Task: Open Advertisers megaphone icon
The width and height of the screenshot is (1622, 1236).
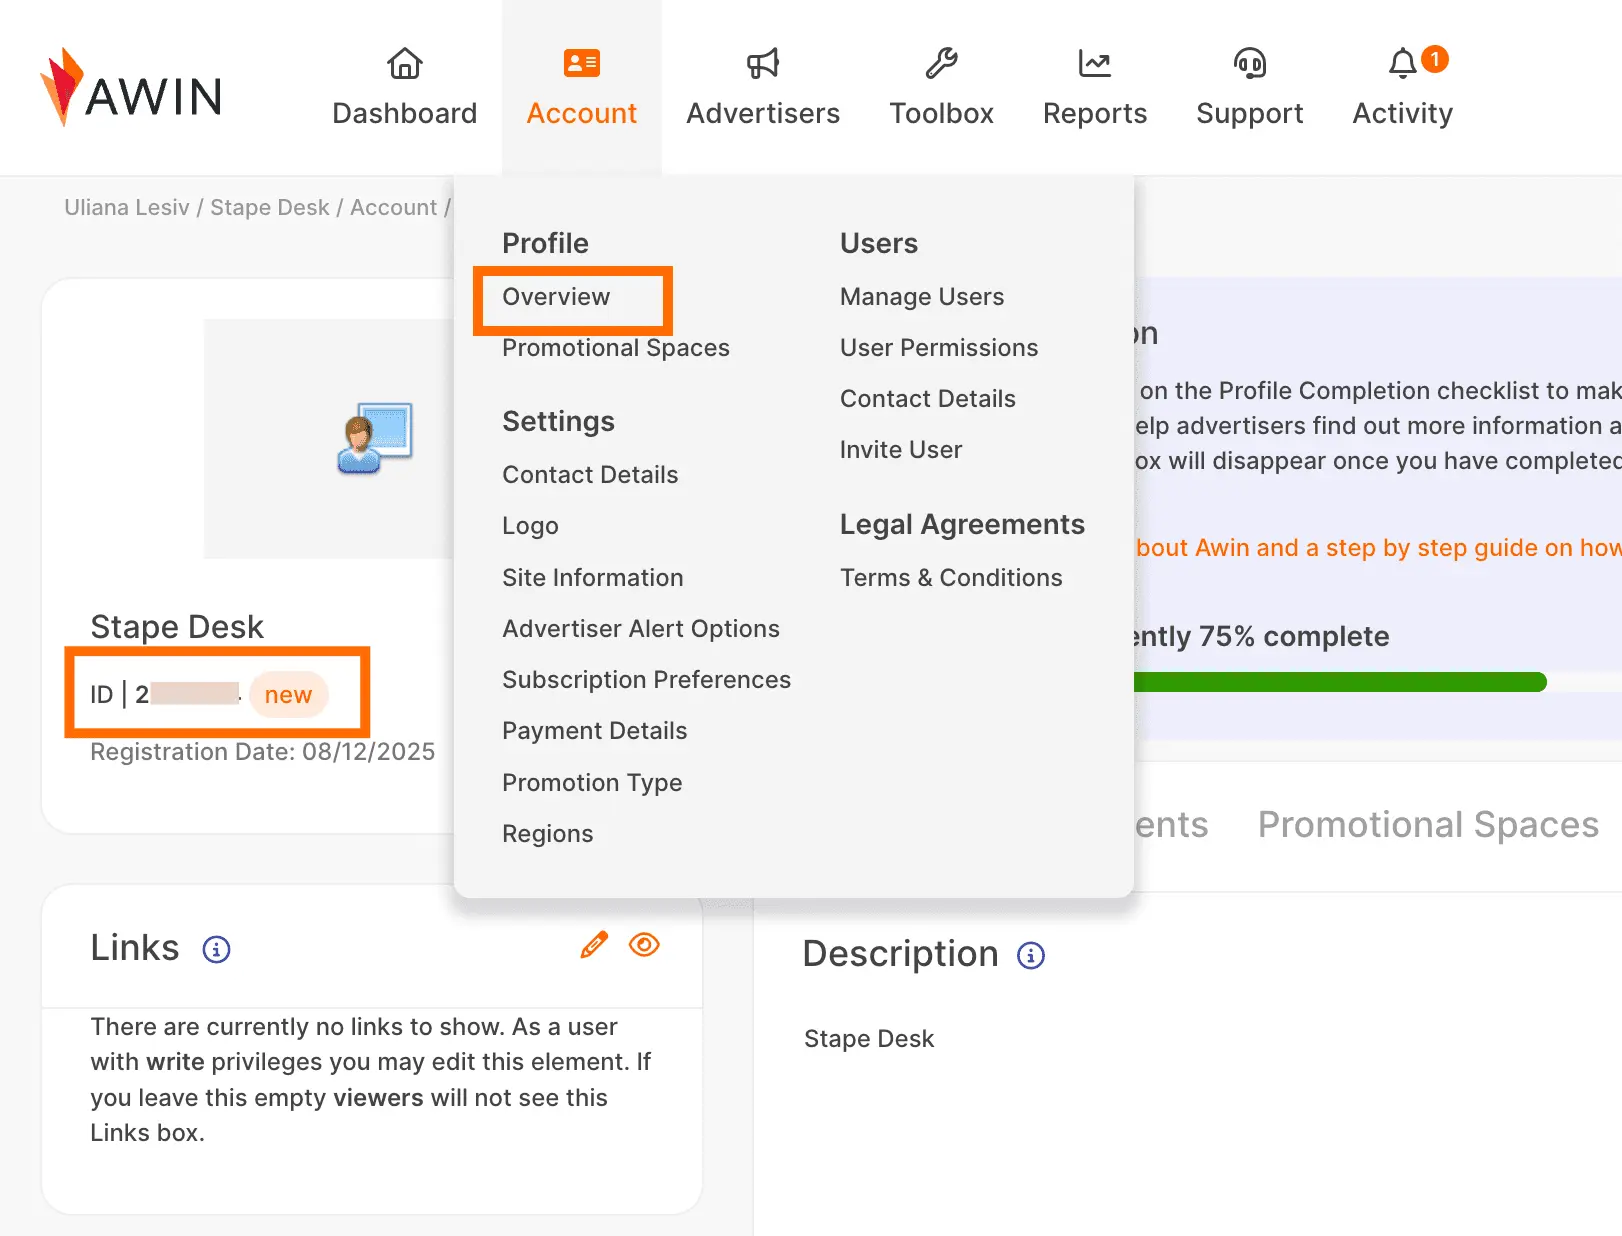Action: tap(763, 64)
